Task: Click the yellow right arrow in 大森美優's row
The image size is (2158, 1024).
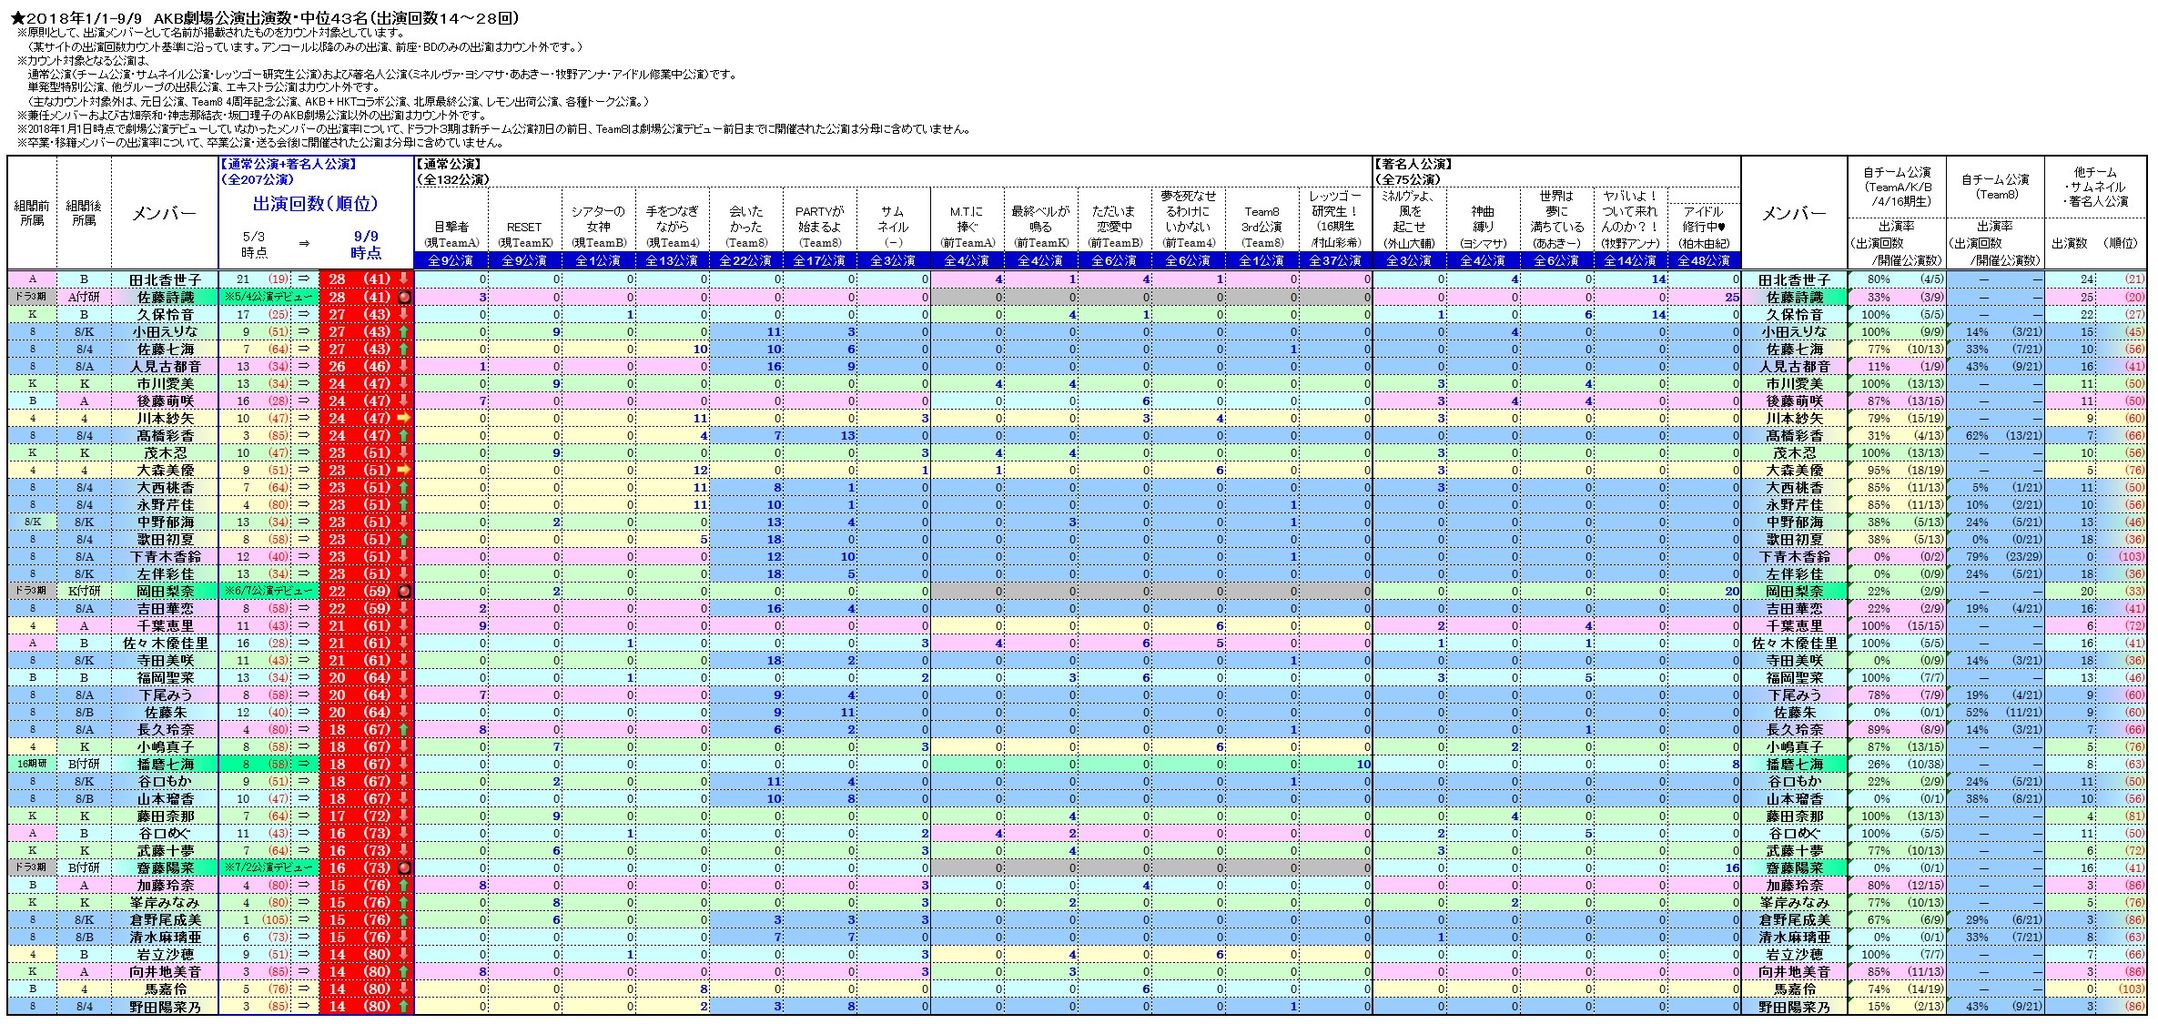Action: (404, 470)
